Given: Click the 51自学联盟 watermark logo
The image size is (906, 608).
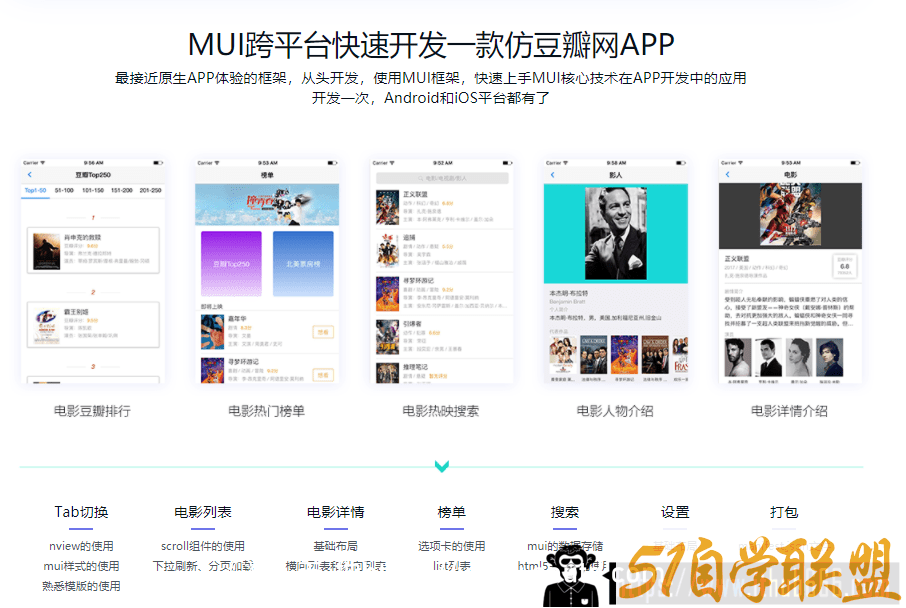Looking at the screenshot, I should (x=758, y=570).
